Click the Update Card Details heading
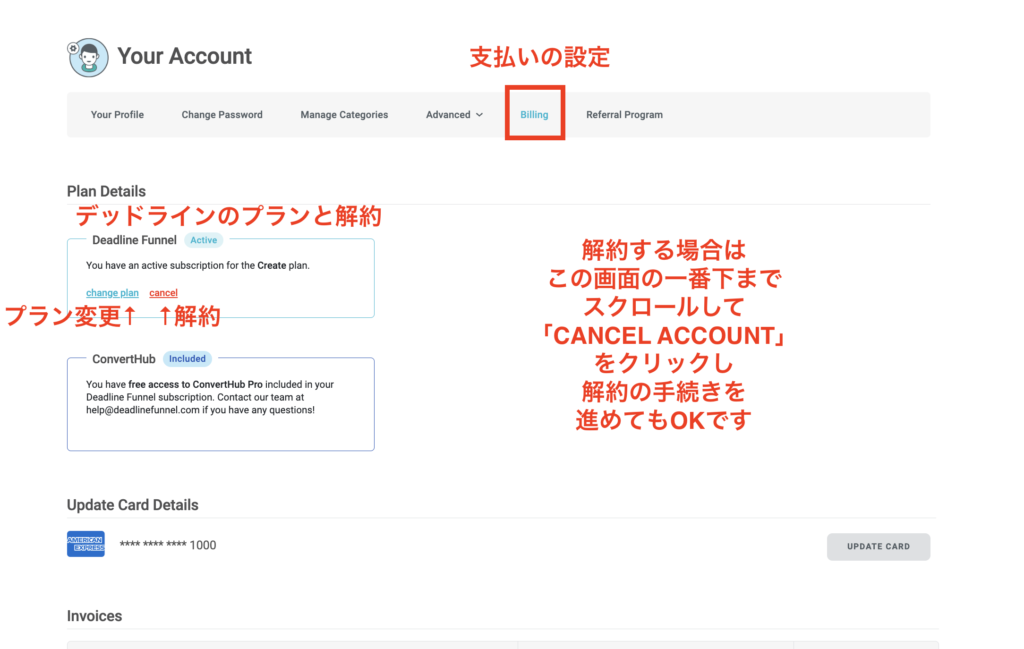 (x=133, y=505)
